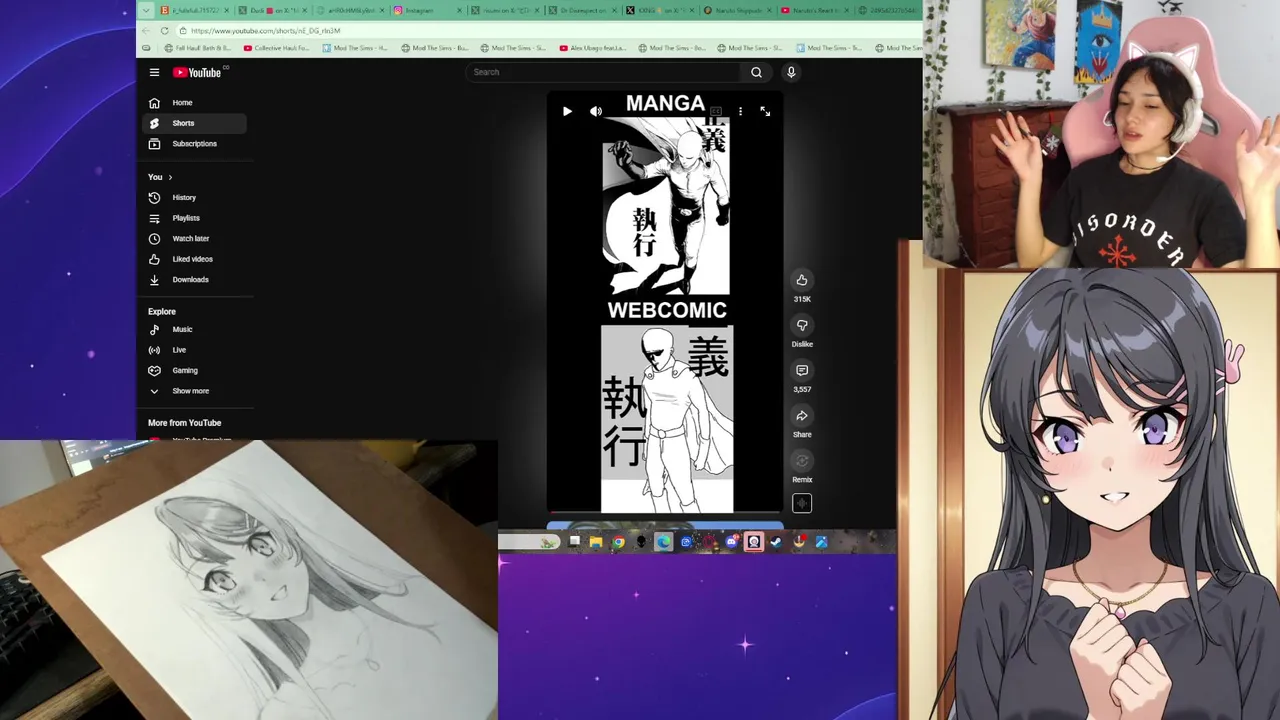Click the browser address bar URL

tap(265, 31)
